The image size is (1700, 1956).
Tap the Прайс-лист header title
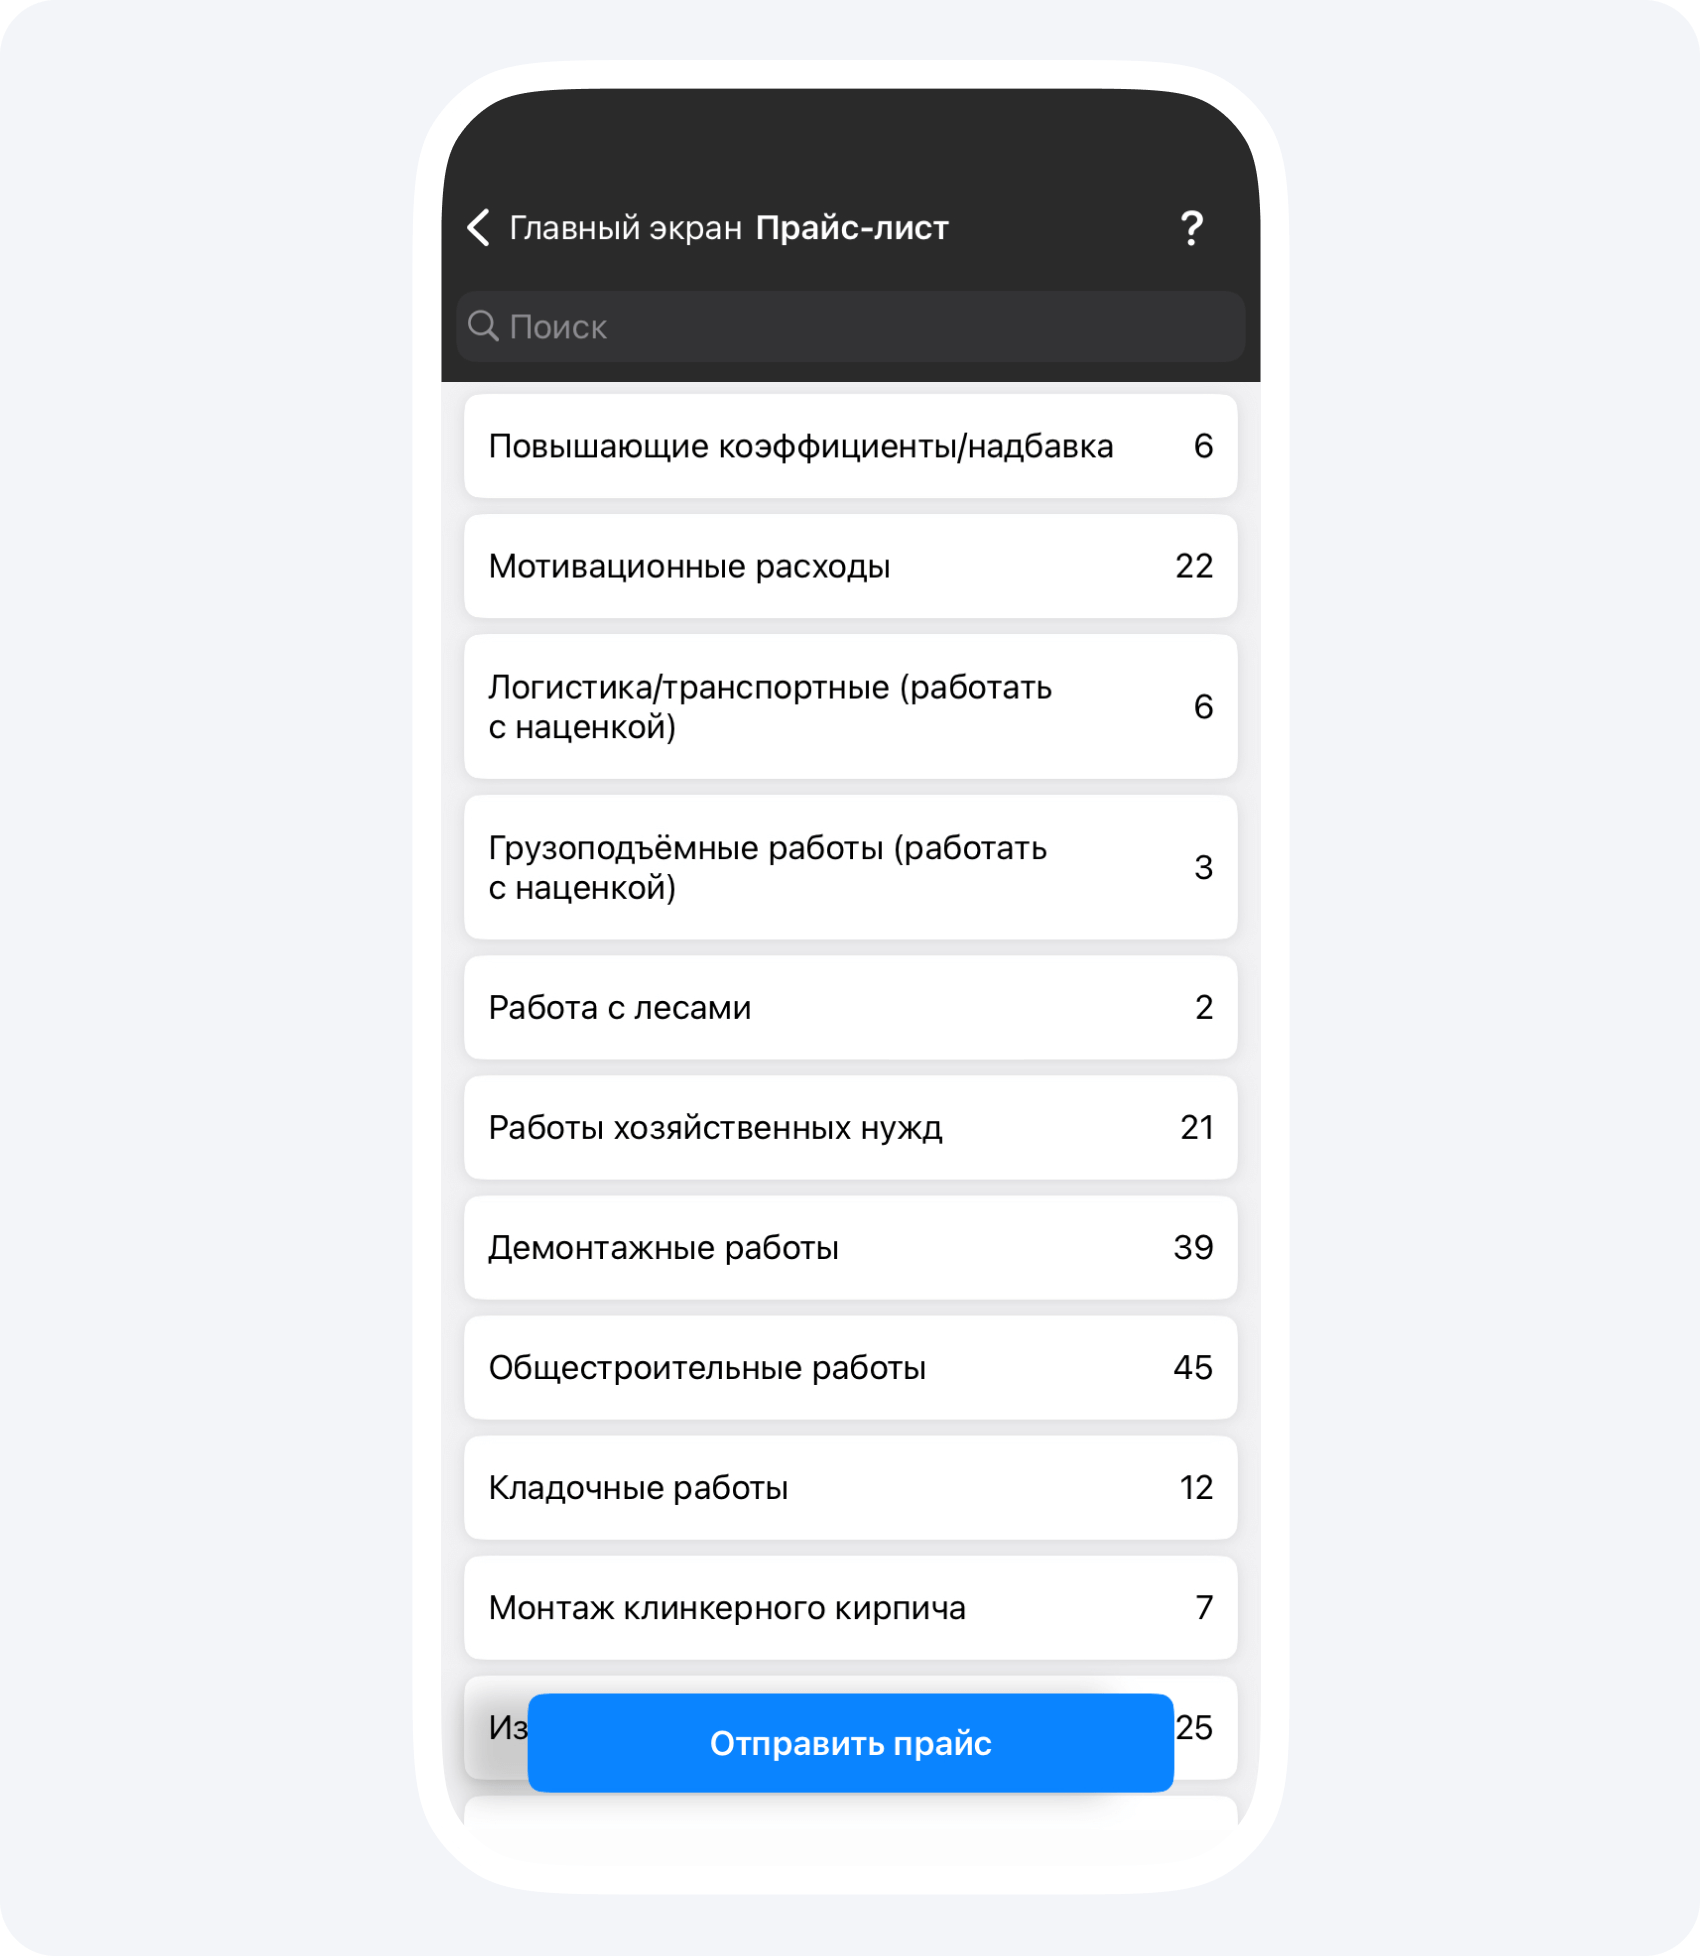[852, 228]
